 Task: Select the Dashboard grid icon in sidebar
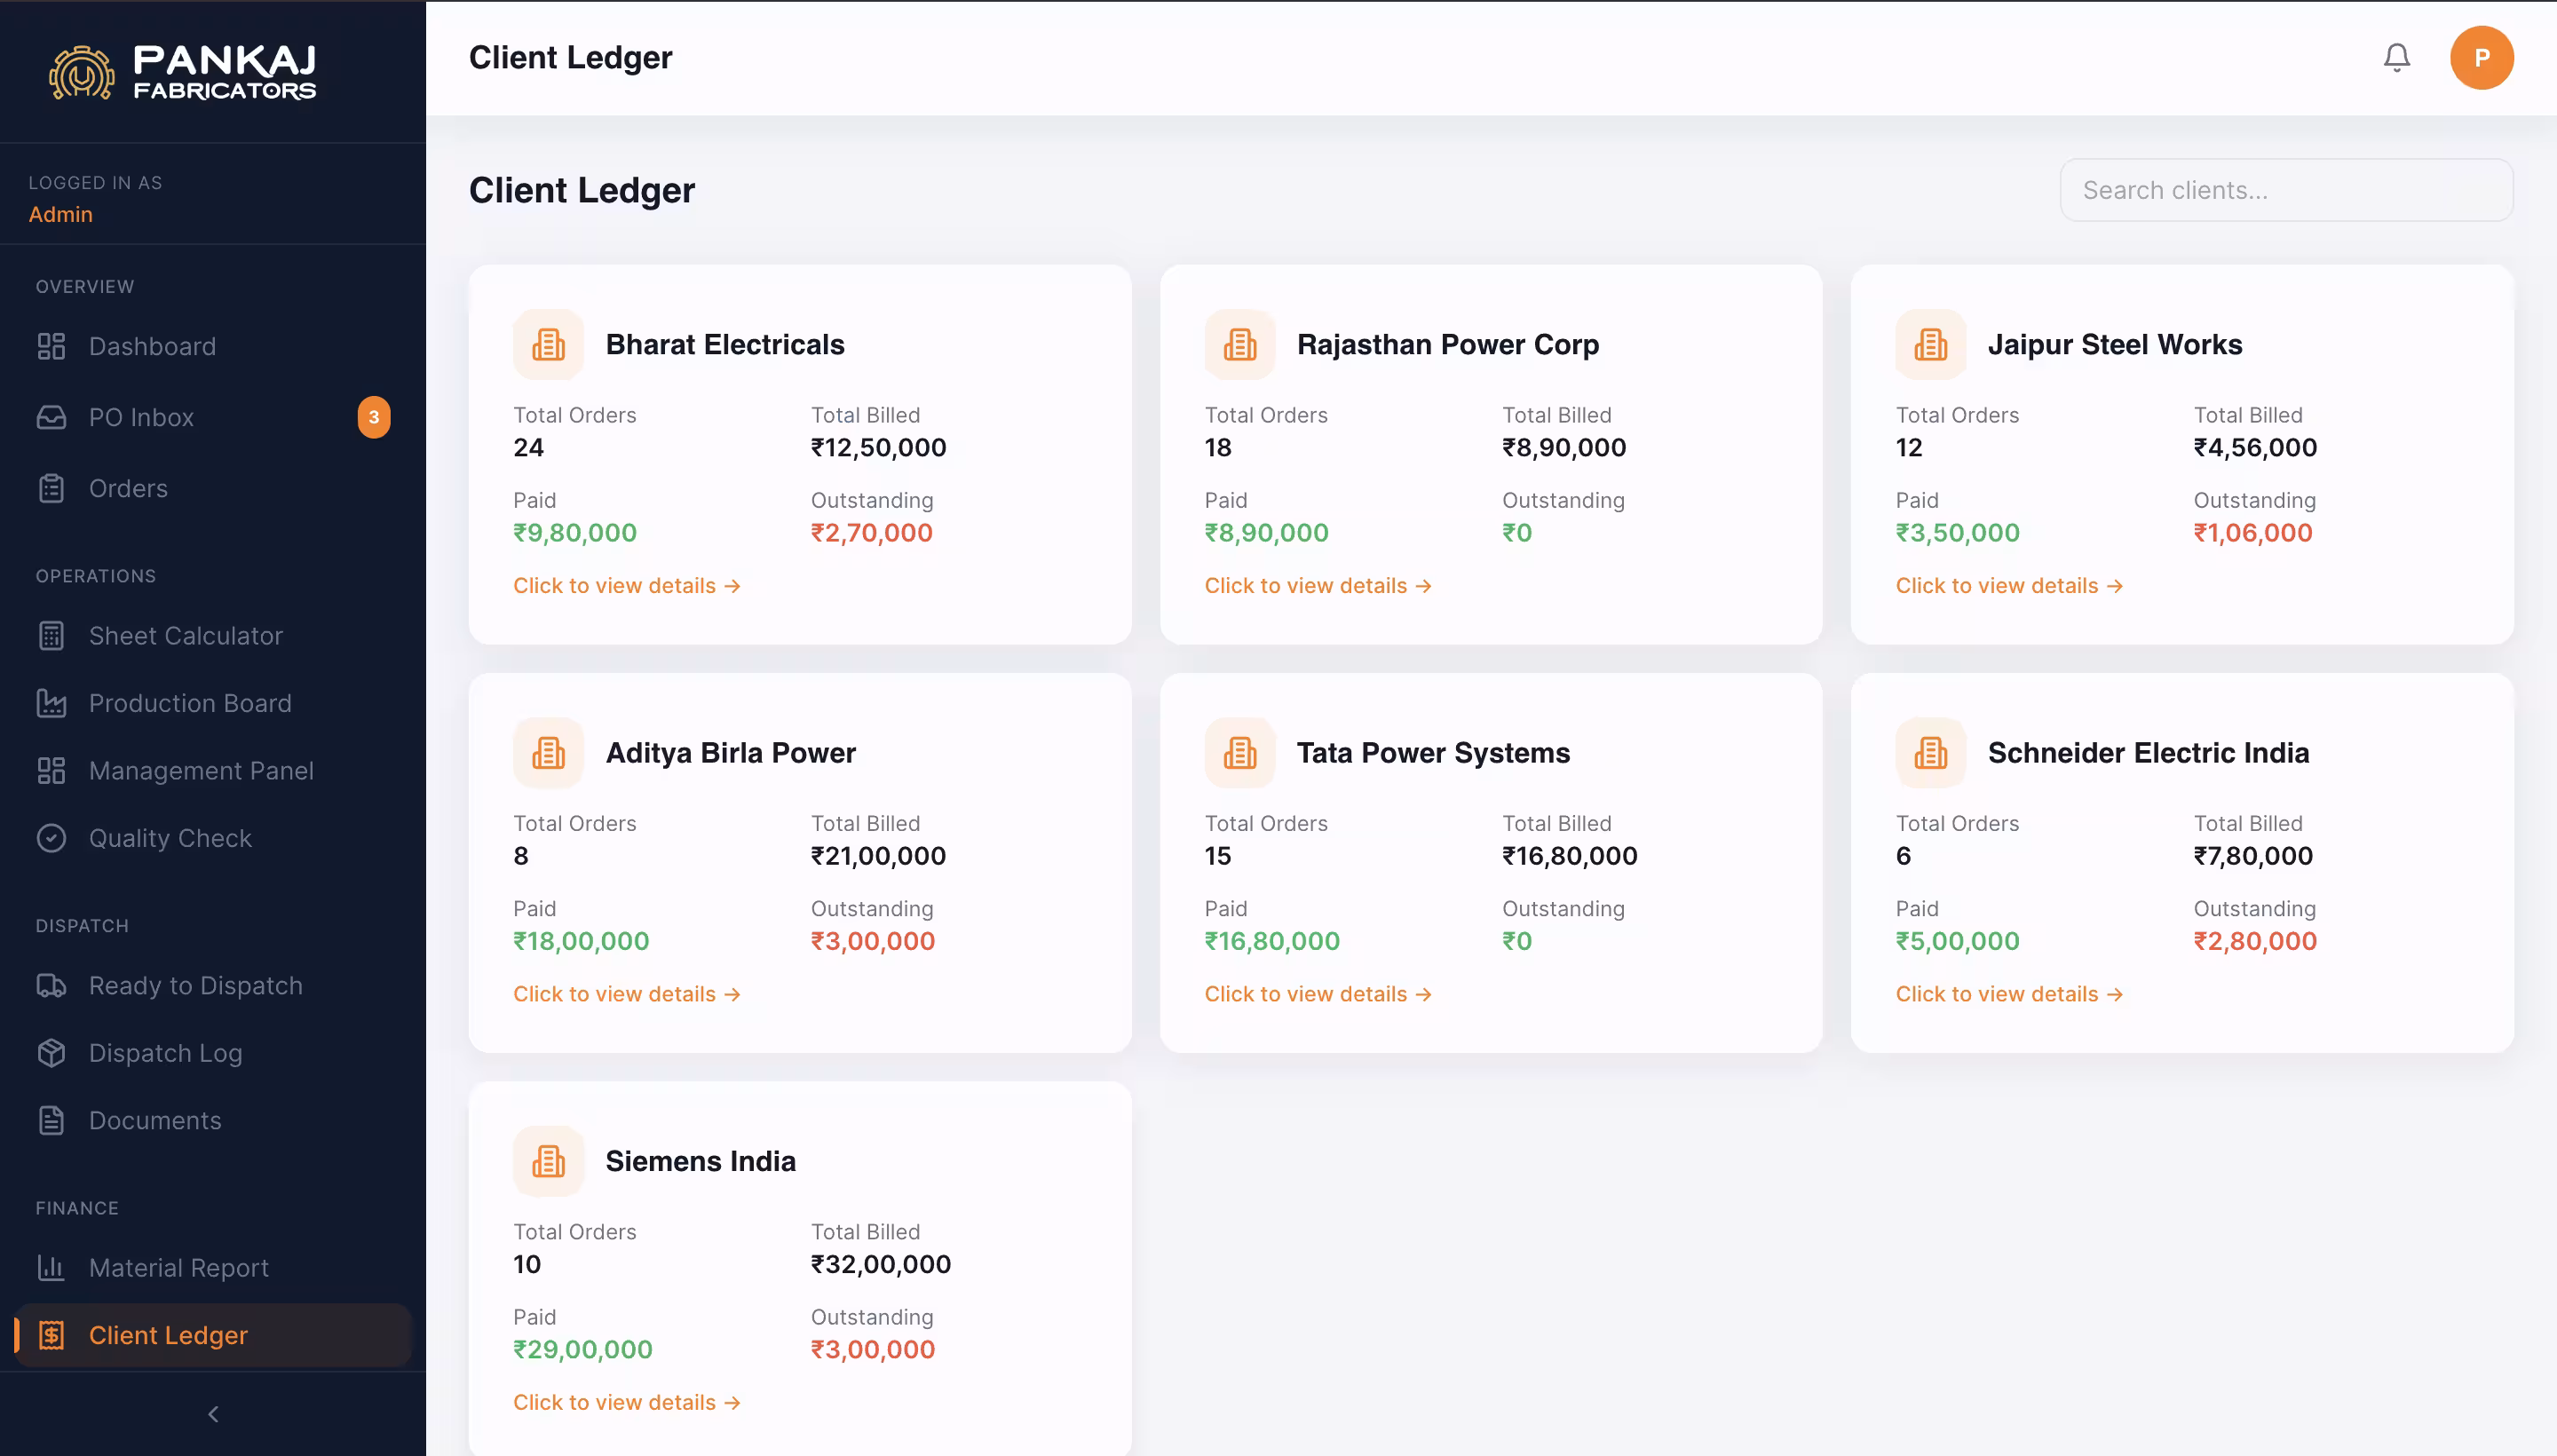pyautogui.click(x=52, y=346)
